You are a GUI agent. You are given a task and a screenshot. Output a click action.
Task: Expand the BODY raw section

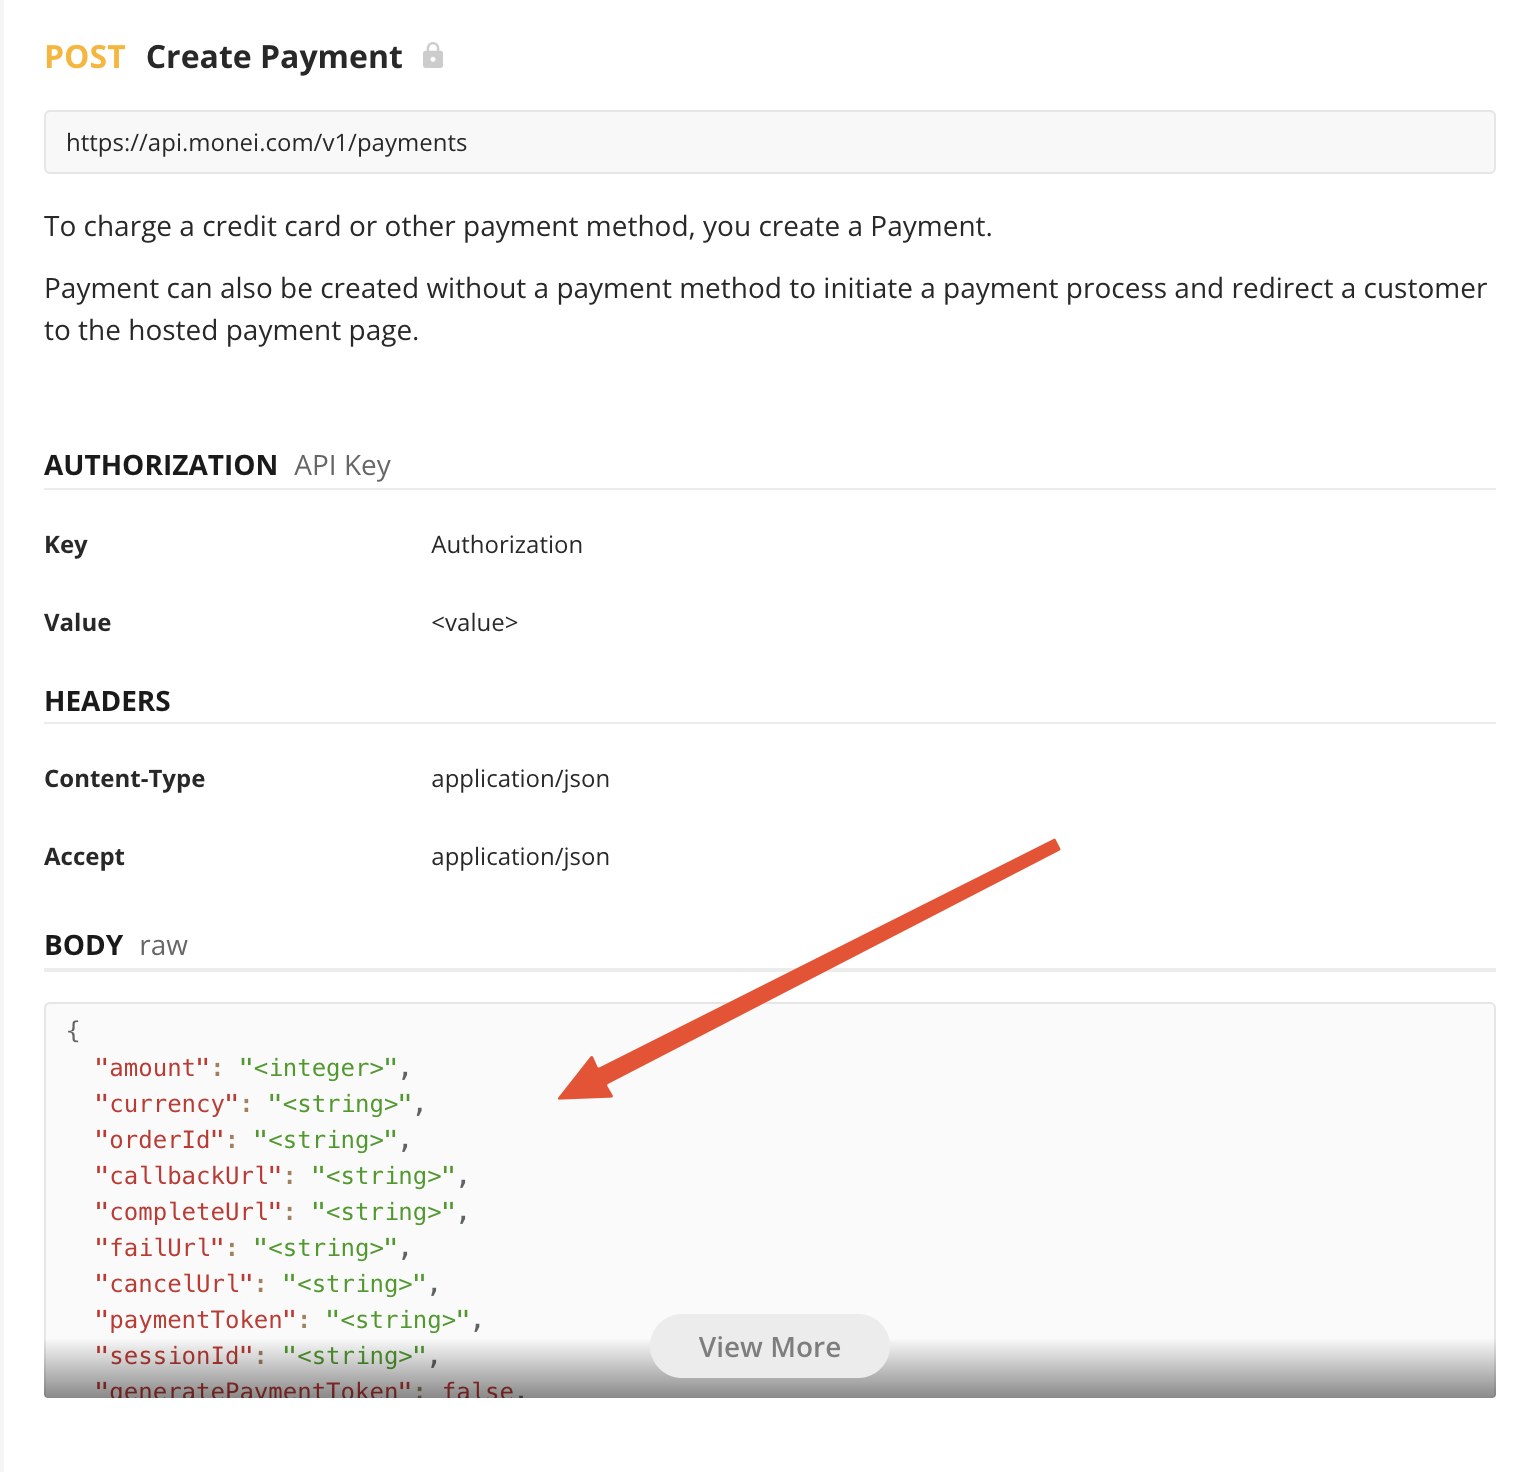83,944
